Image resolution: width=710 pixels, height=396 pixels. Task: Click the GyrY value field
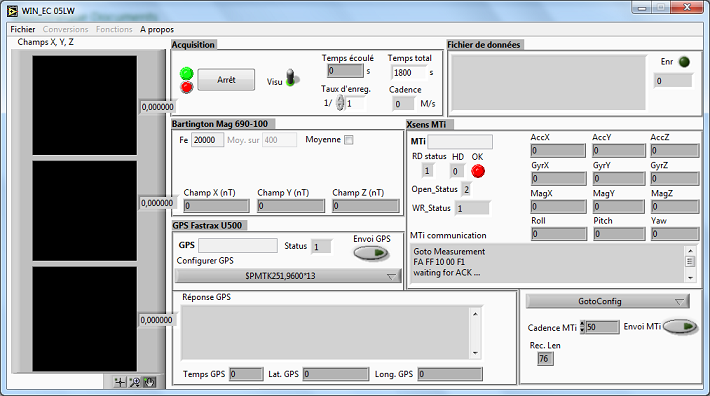click(619, 178)
